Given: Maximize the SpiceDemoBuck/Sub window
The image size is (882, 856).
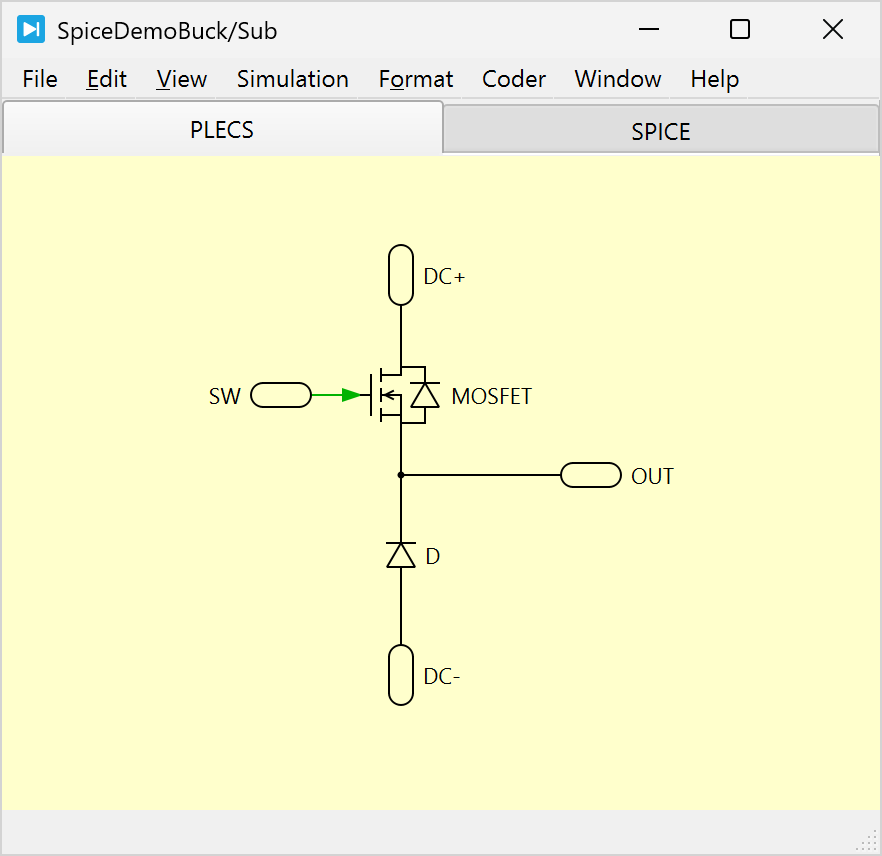Looking at the screenshot, I should coord(740,30).
